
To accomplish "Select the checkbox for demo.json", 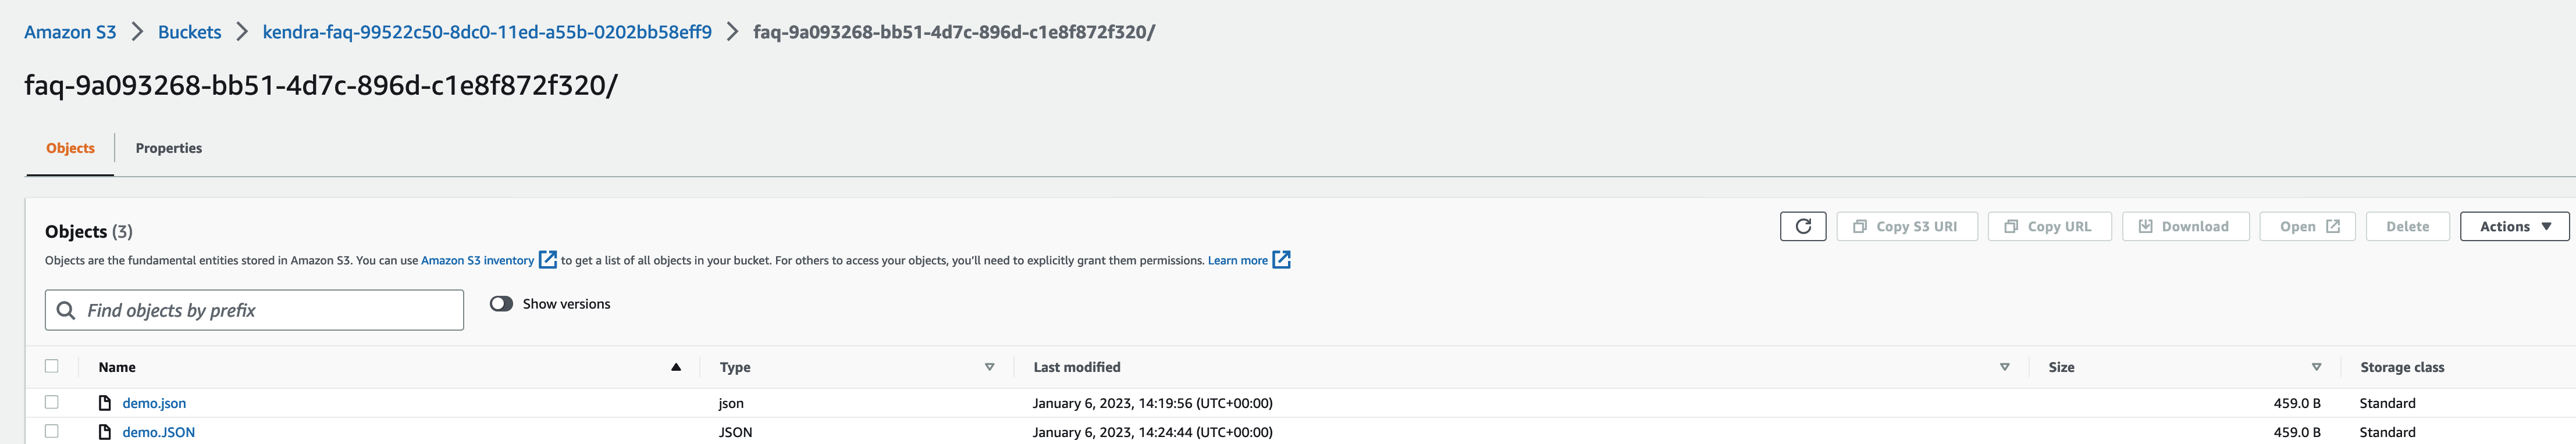I will pyautogui.click(x=52, y=402).
